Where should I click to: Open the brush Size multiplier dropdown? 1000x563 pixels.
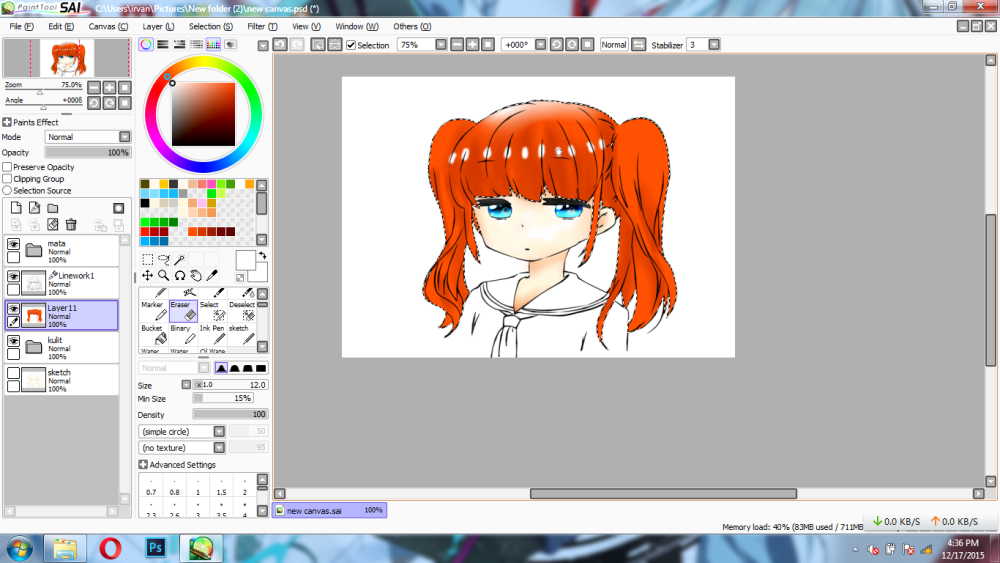(186, 385)
